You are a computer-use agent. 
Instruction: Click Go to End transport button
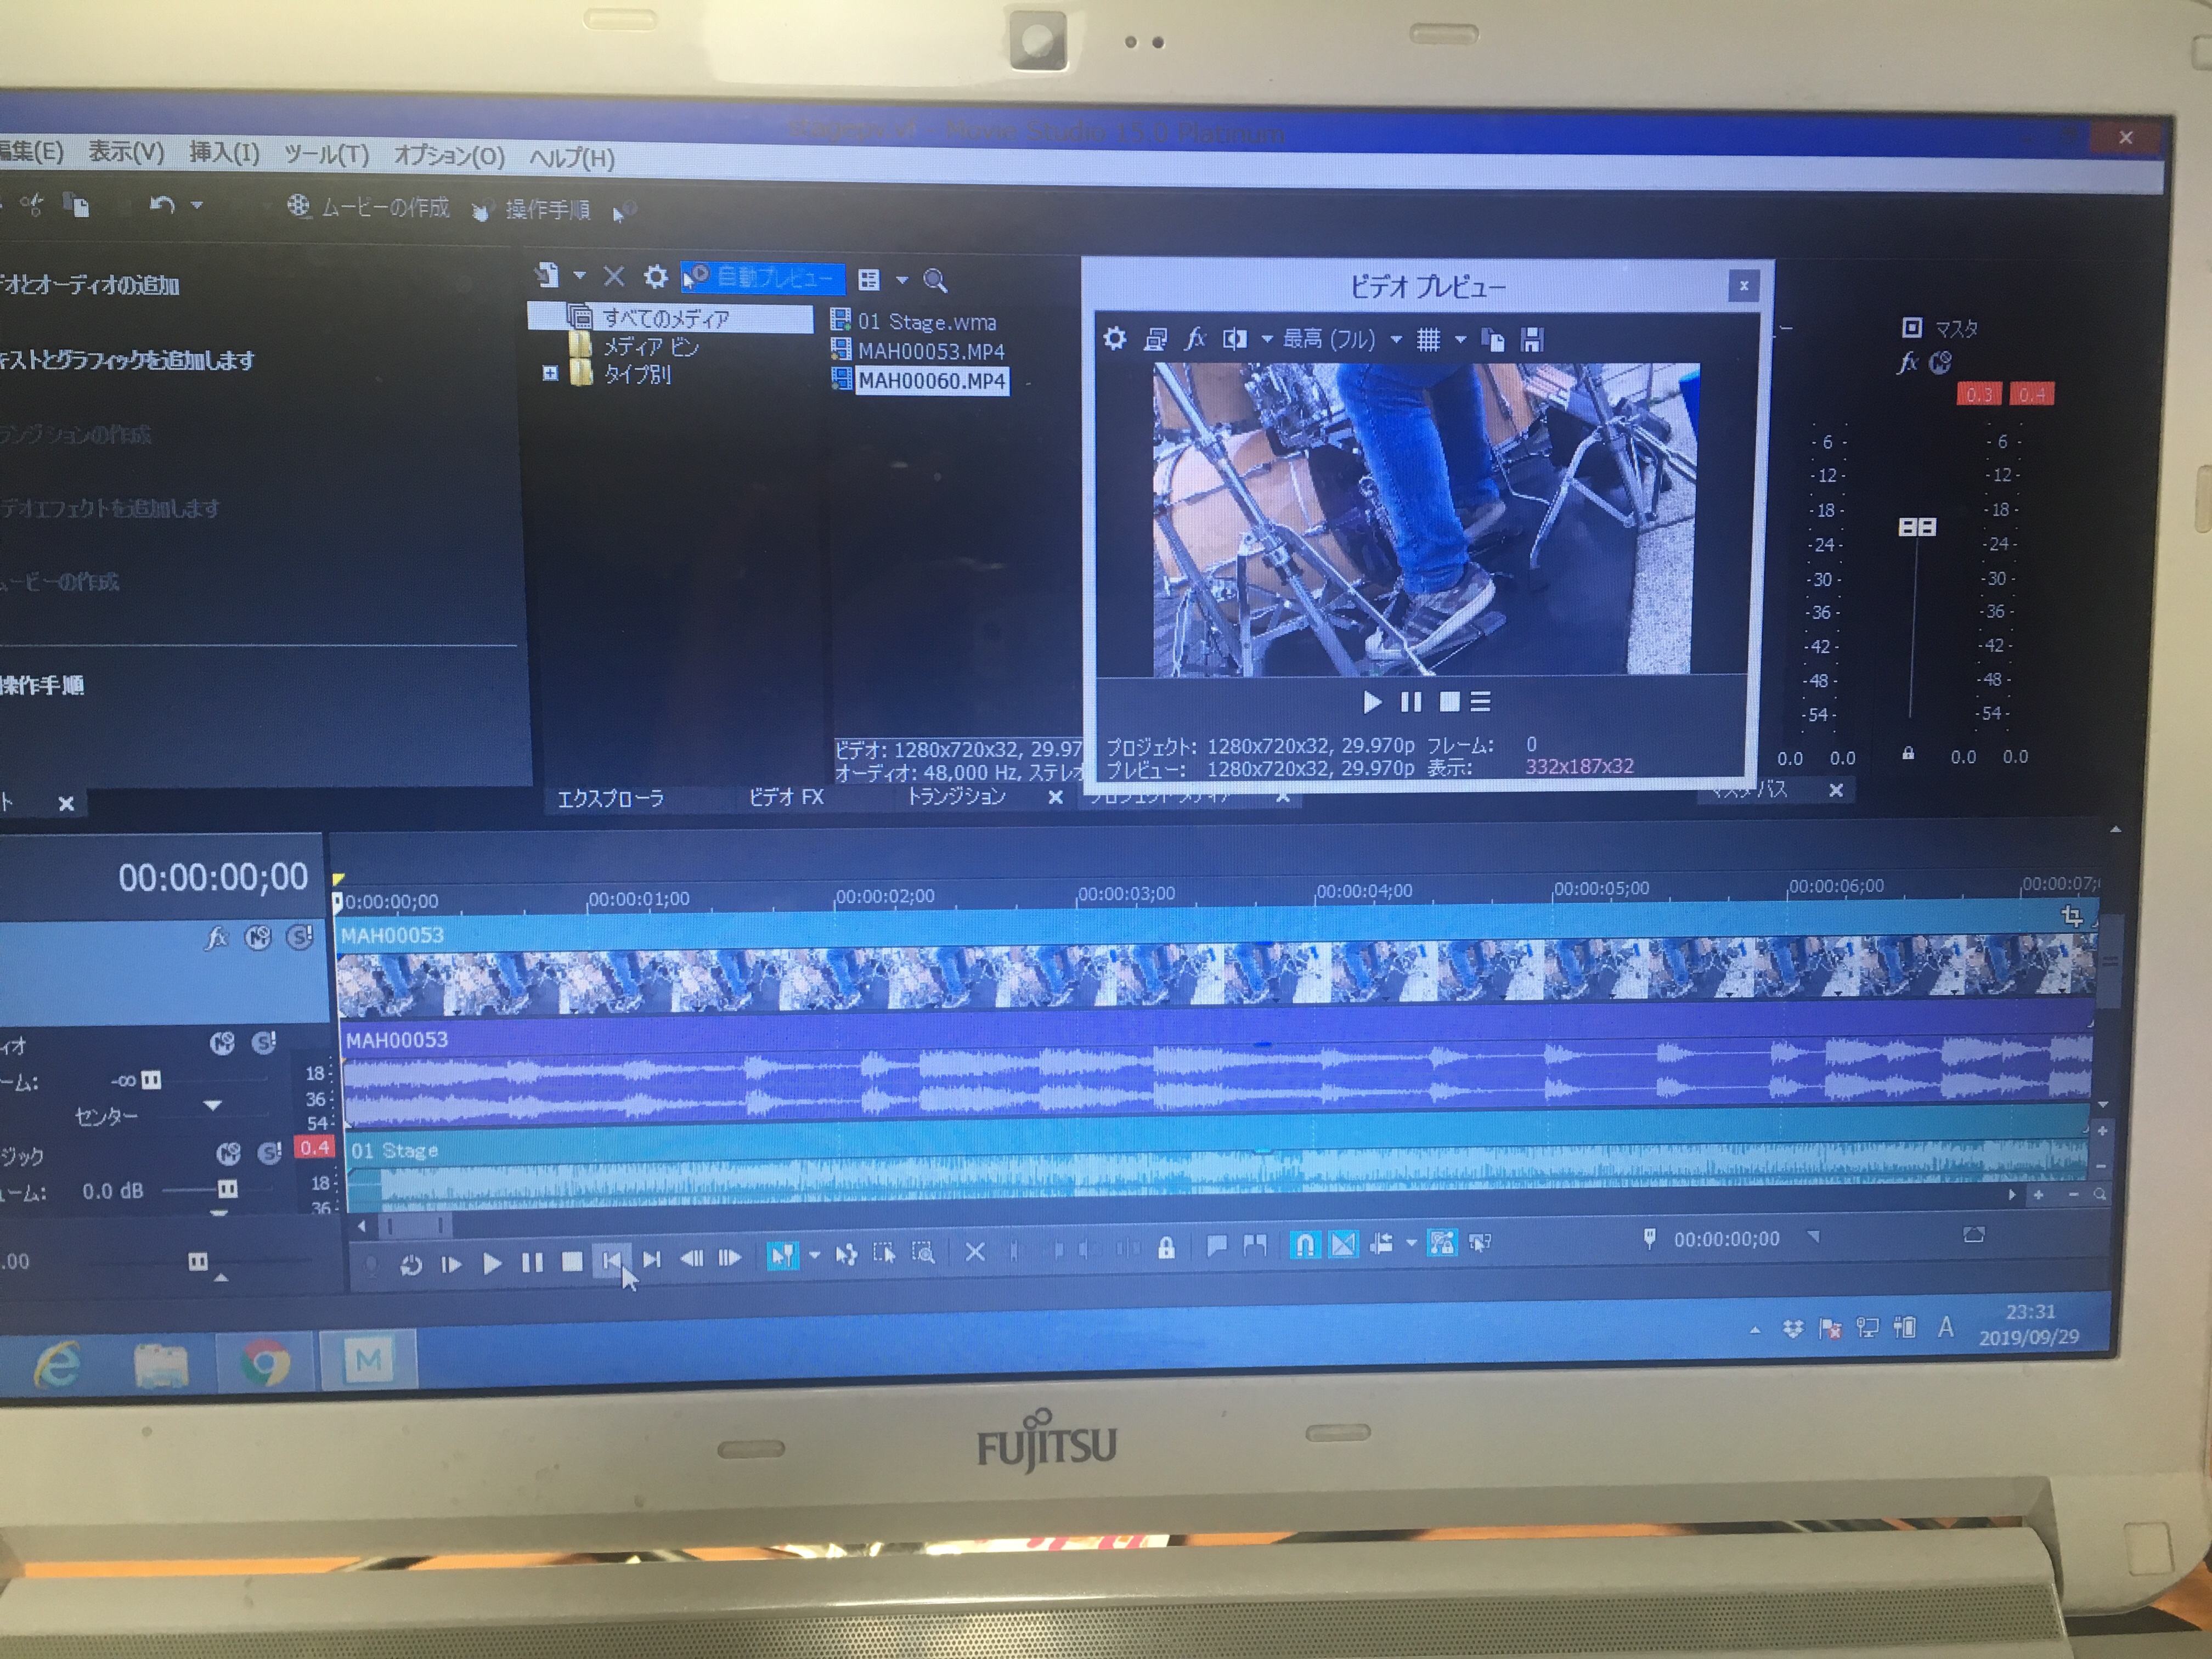pos(652,1260)
